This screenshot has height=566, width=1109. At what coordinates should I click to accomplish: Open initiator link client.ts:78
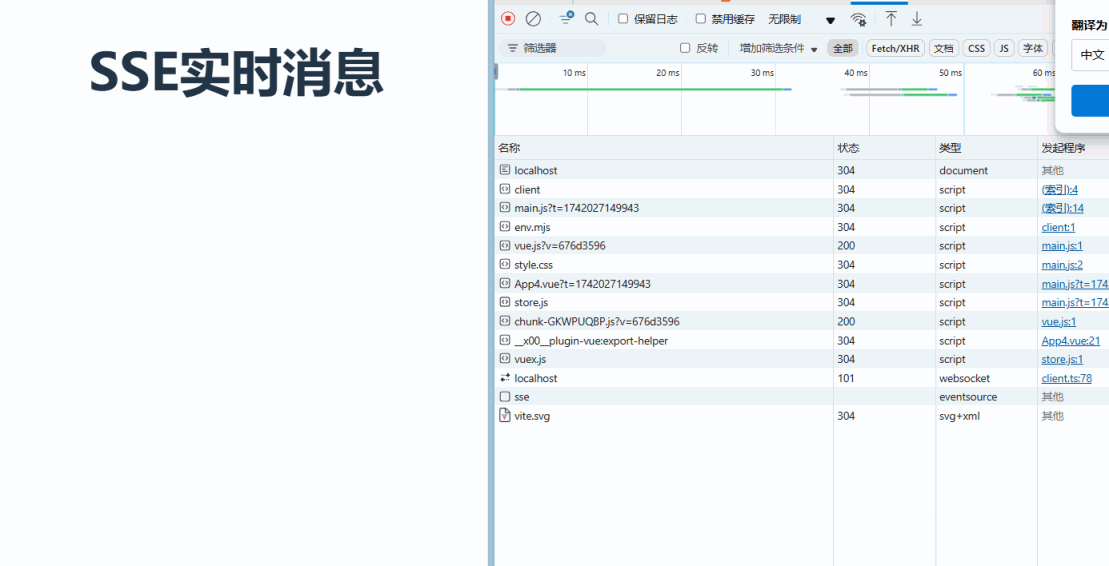[1067, 378]
